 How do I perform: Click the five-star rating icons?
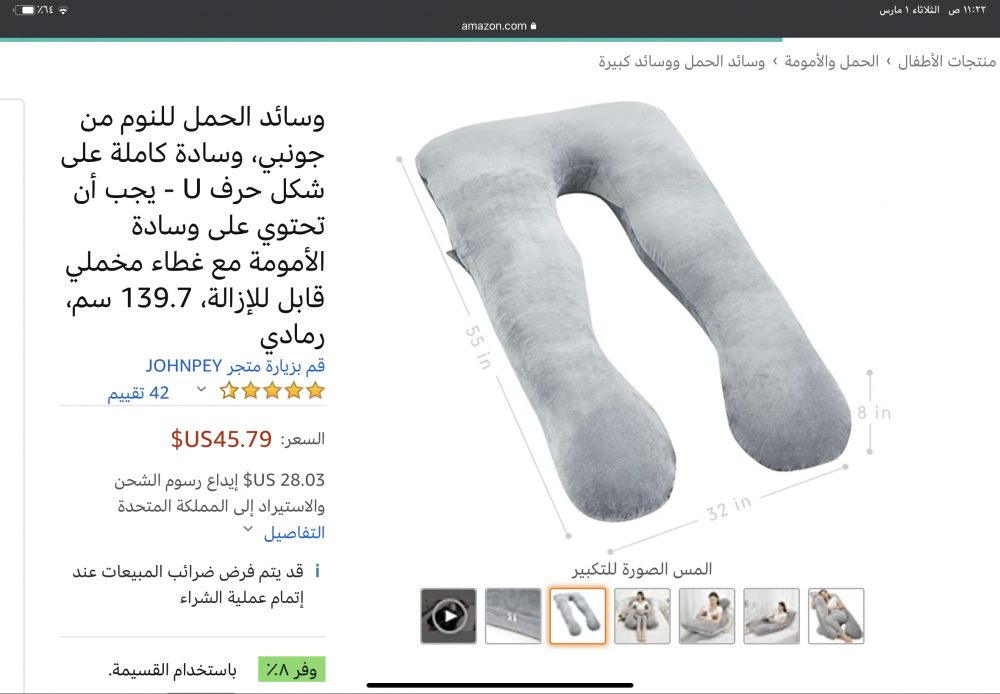272,390
